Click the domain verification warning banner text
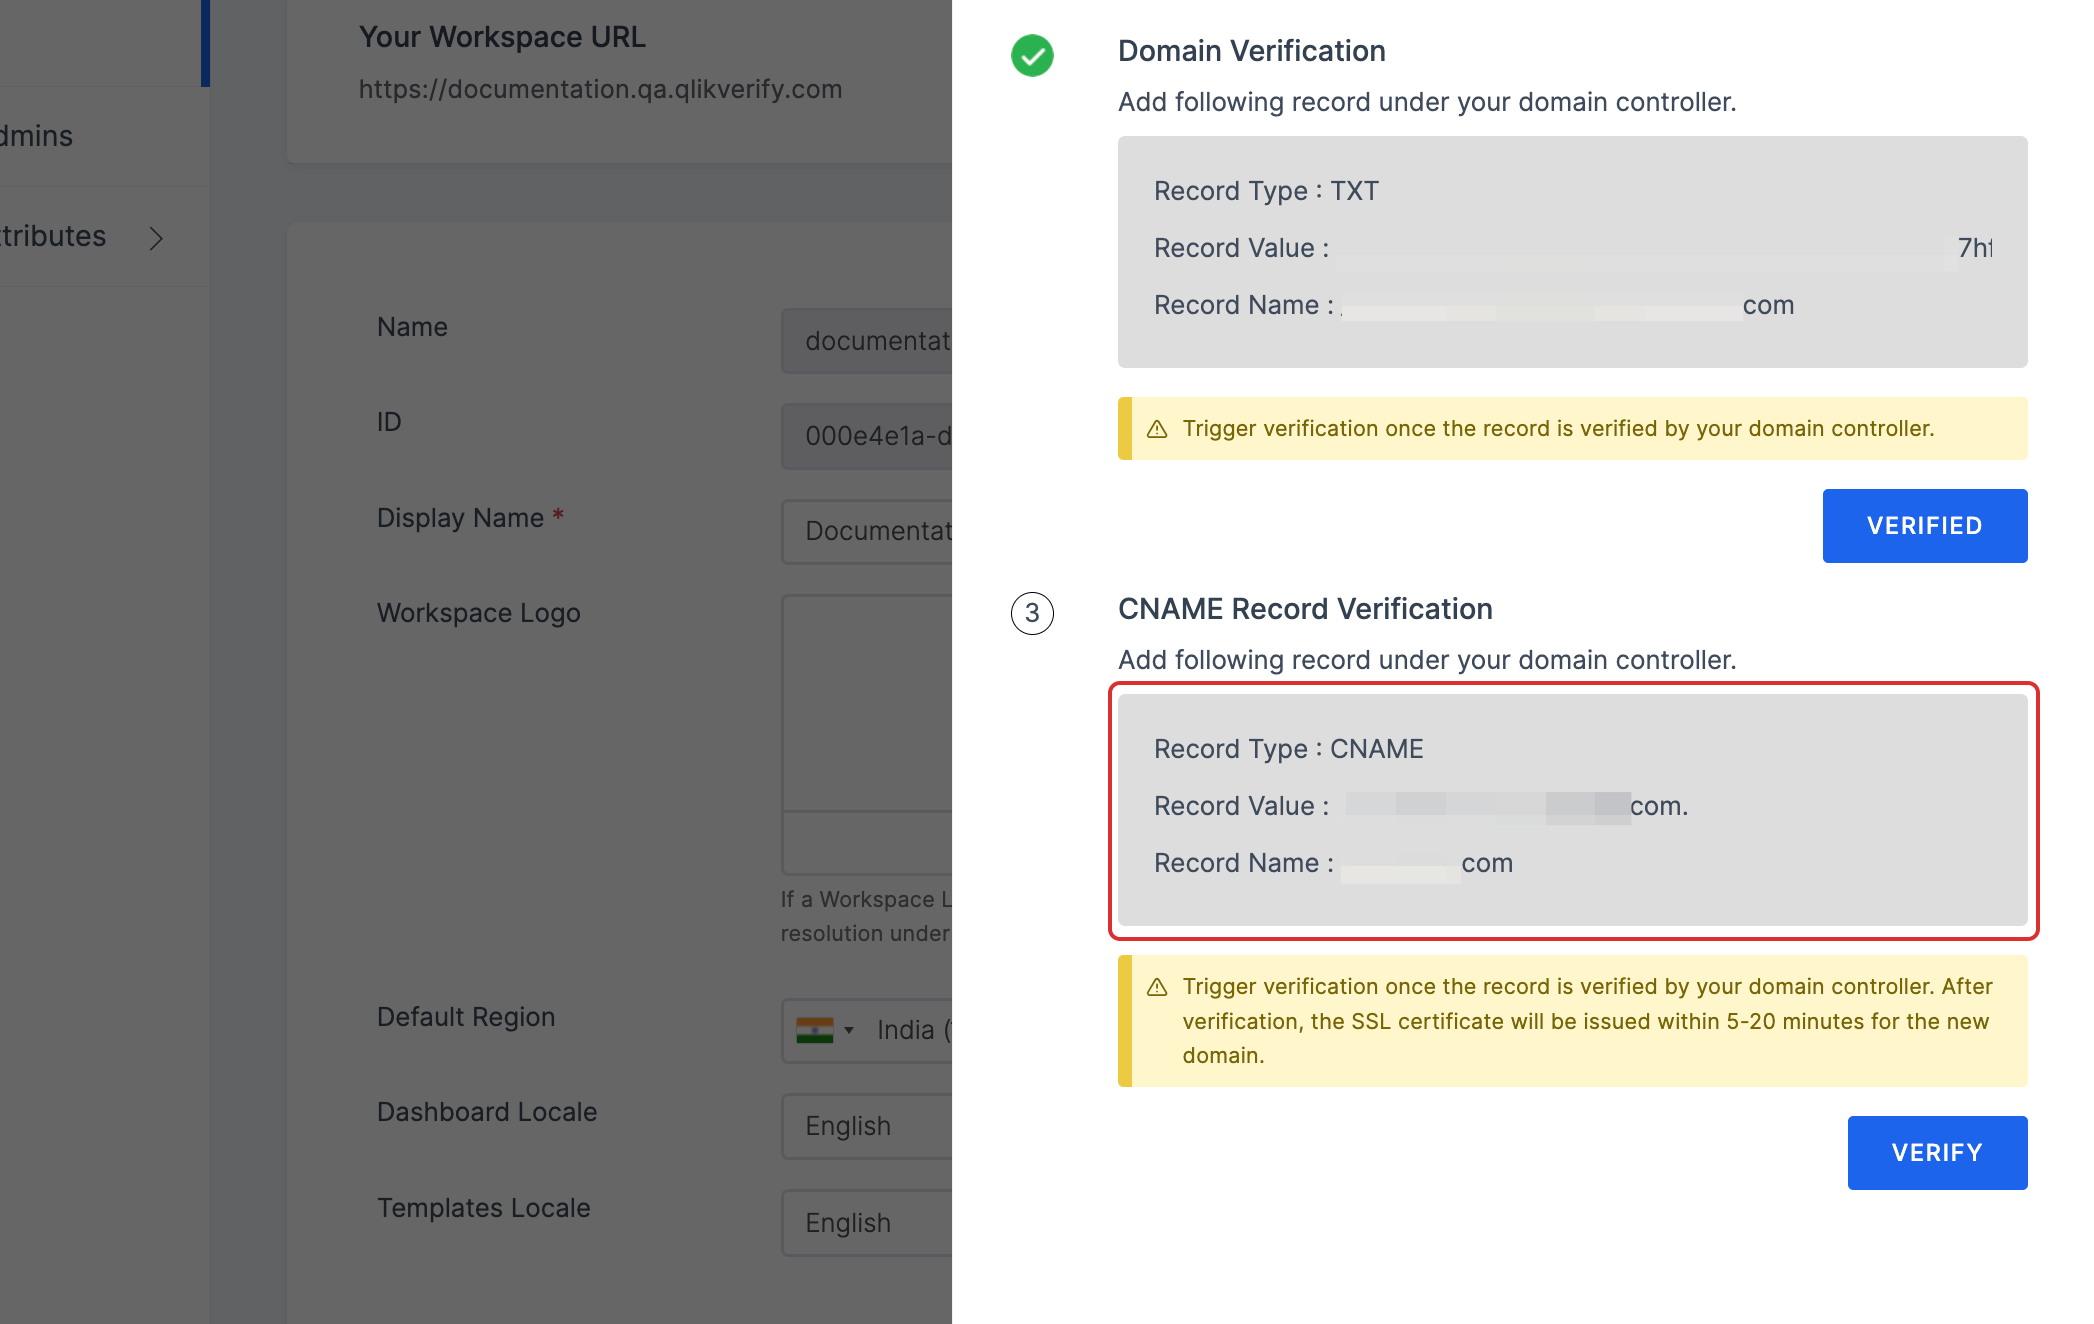2094x1324 pixels. (x=1558, y=429)
